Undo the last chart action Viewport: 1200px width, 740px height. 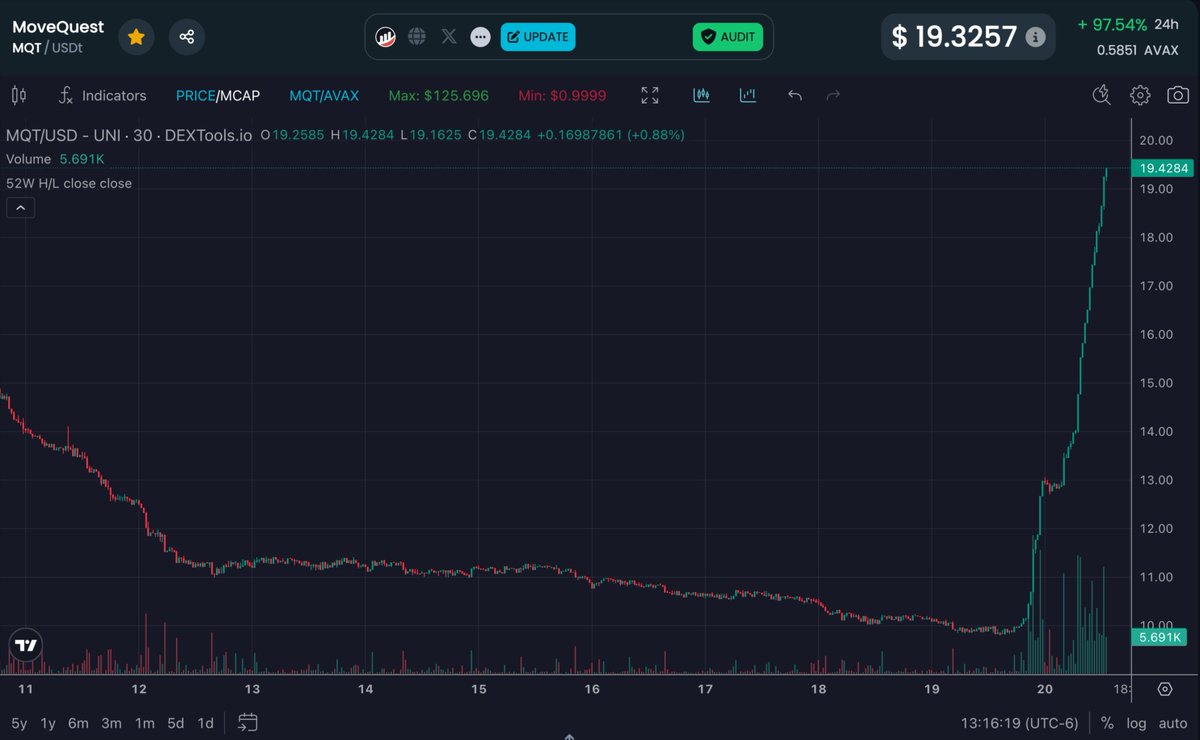(x=795, y=95)
